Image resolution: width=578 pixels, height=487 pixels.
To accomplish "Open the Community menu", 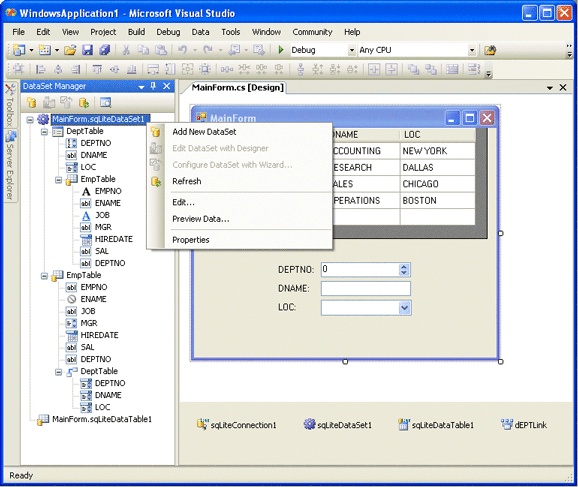I will point(312,32).
